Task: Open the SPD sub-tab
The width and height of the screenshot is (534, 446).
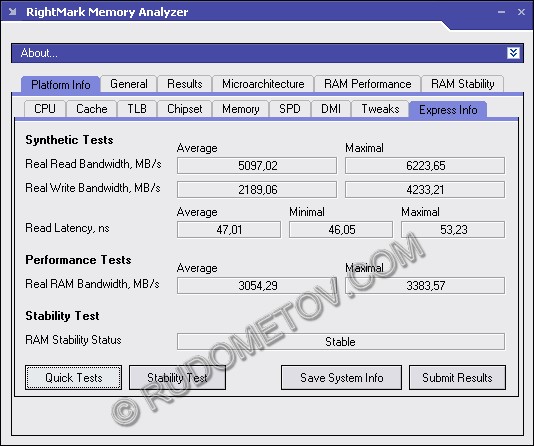Action: 290,109
